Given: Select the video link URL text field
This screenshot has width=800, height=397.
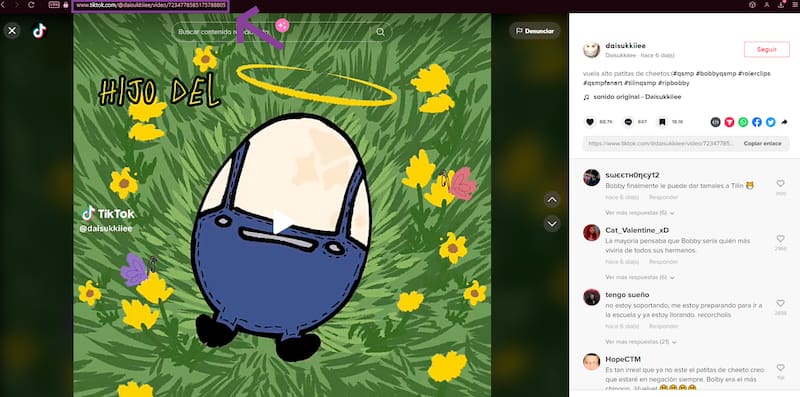Looking at the screenshot, I should pyautogui.click(x=660, y=143).
